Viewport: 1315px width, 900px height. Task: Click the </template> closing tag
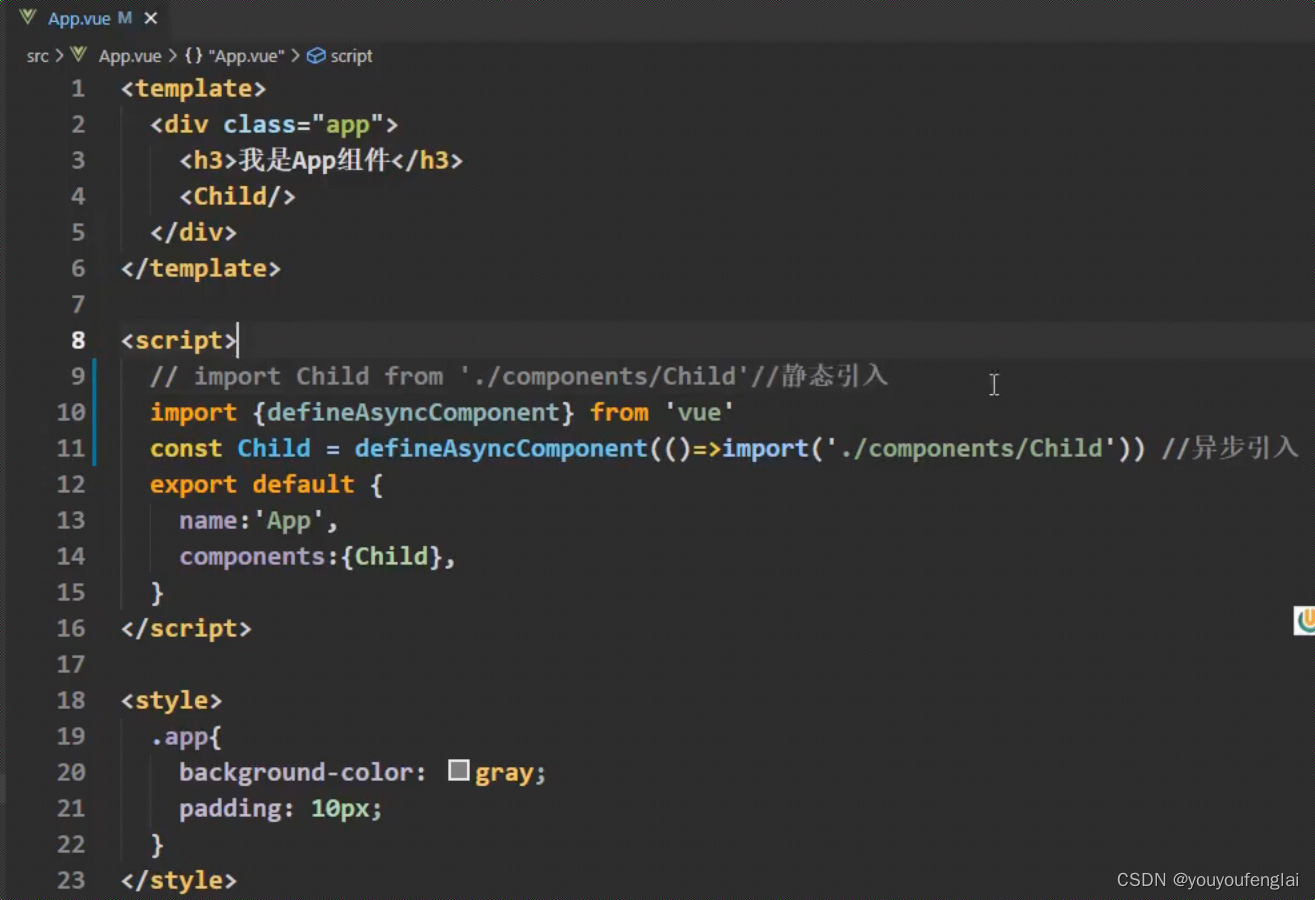(x=200, y=268)
